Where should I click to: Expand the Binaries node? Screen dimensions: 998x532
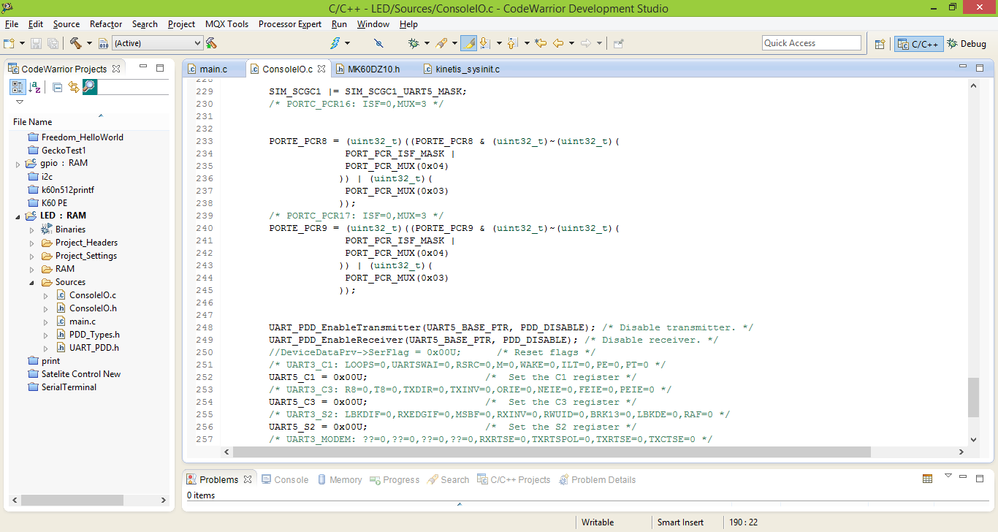32,230
